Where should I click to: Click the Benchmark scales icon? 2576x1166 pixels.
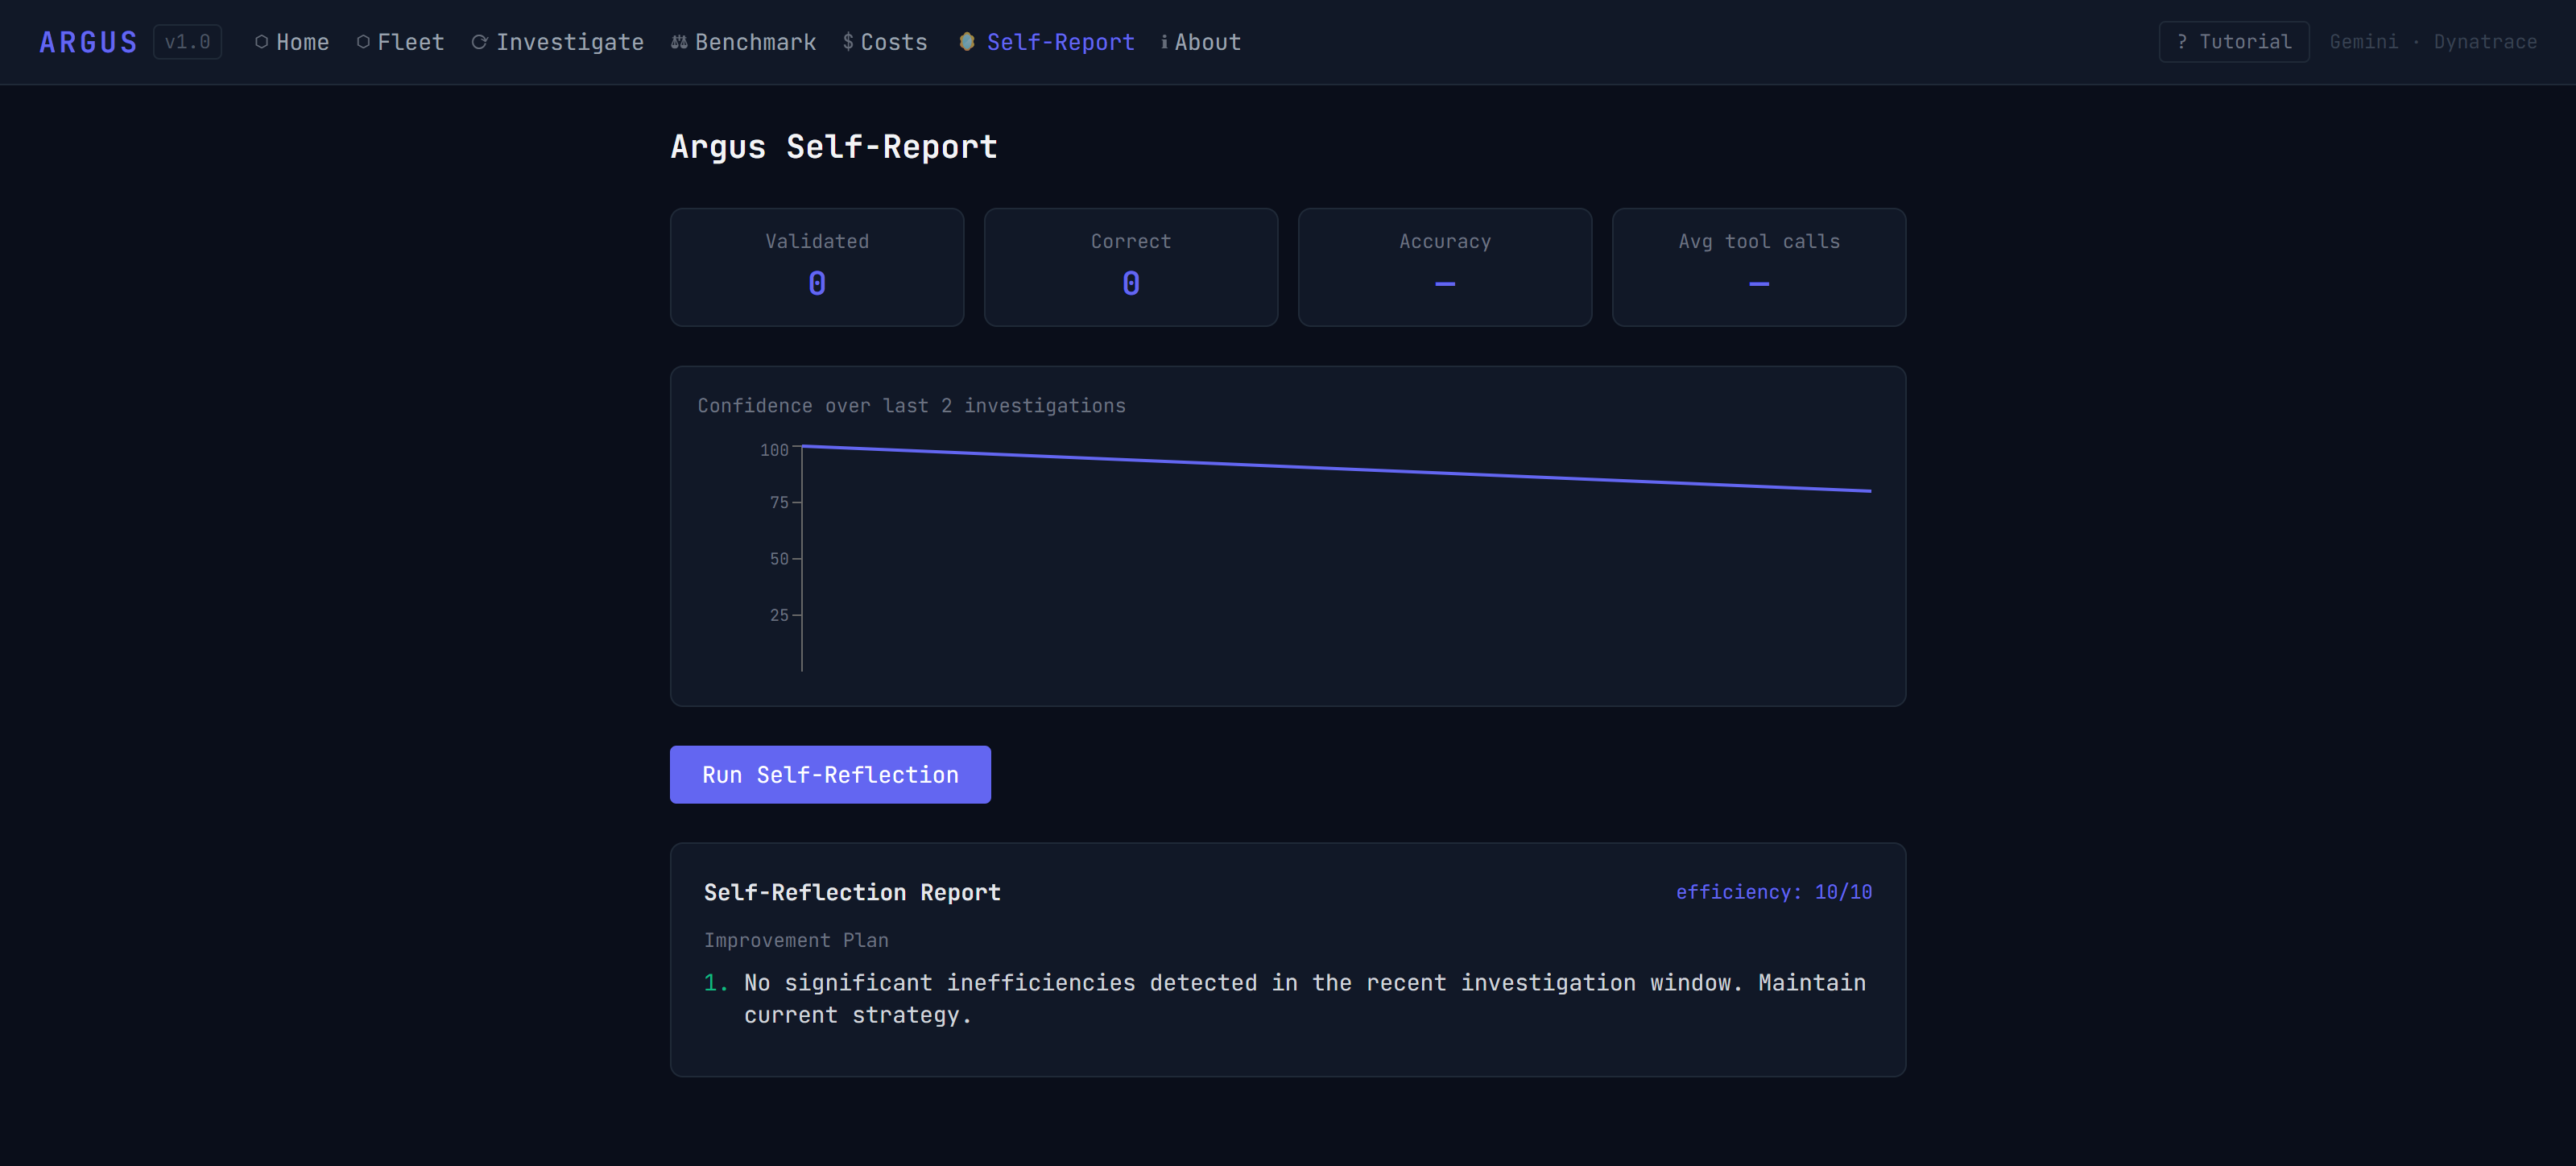click(679, 42)
